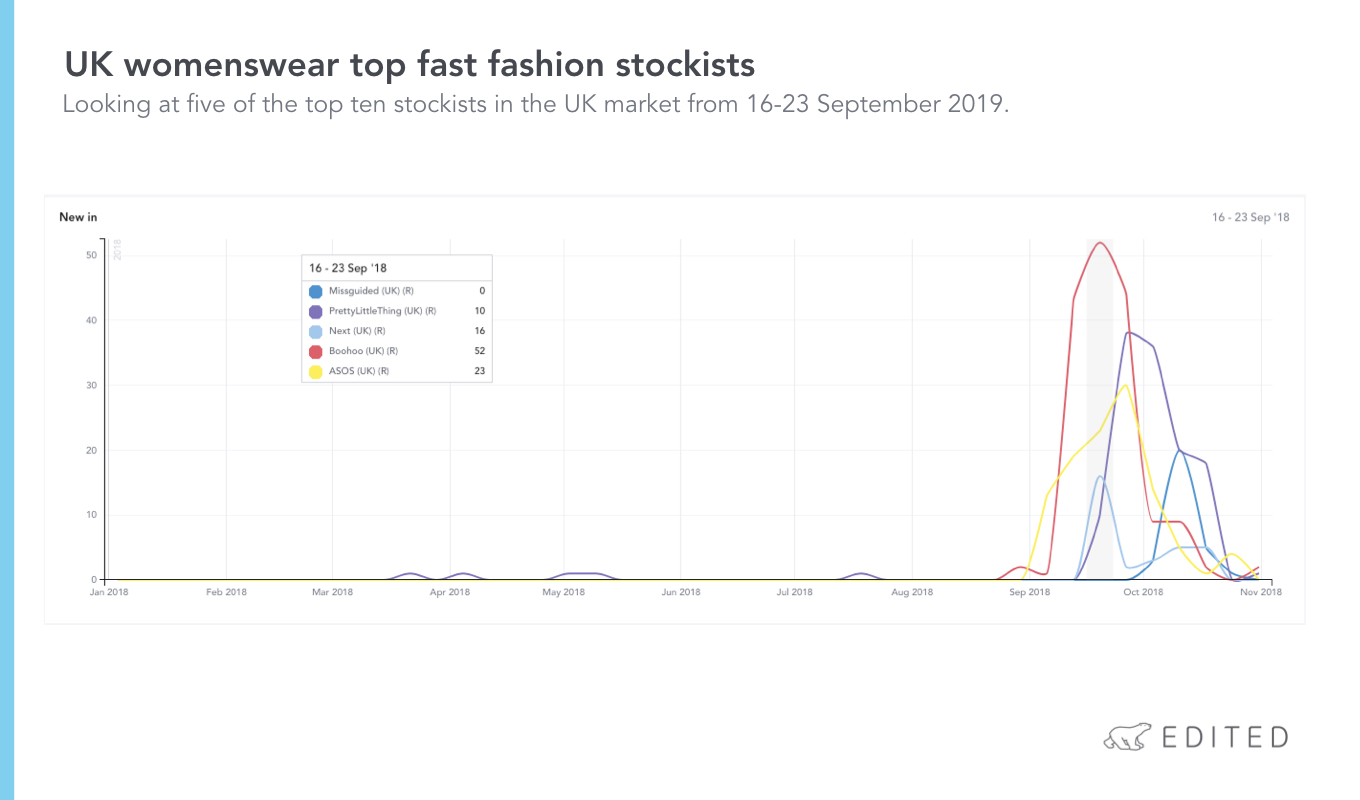Click the PrettyLittleThing purple legend swatch
Screen dimensions: 1360x800
coord(316,311)
